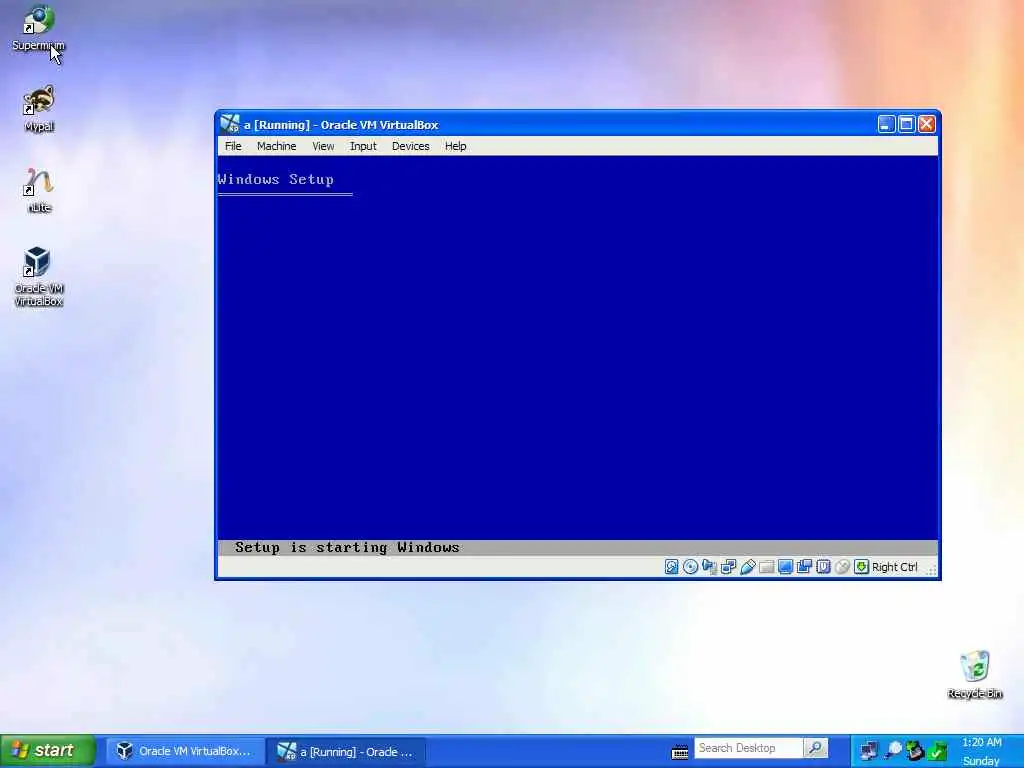
Task: Select the Oracle VM VirtualBox desktop icon
Action: point(39,277)
